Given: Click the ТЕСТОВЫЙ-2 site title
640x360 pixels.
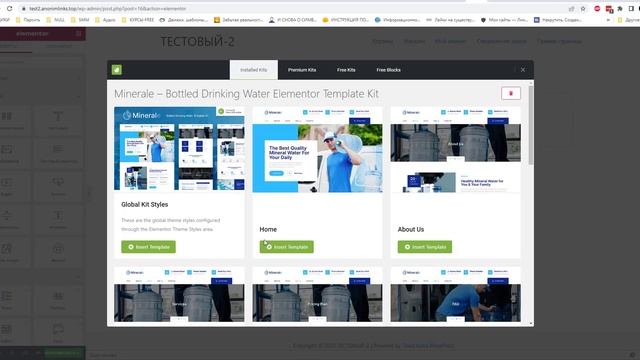Looking at the screenshot, I should point(198,42).
